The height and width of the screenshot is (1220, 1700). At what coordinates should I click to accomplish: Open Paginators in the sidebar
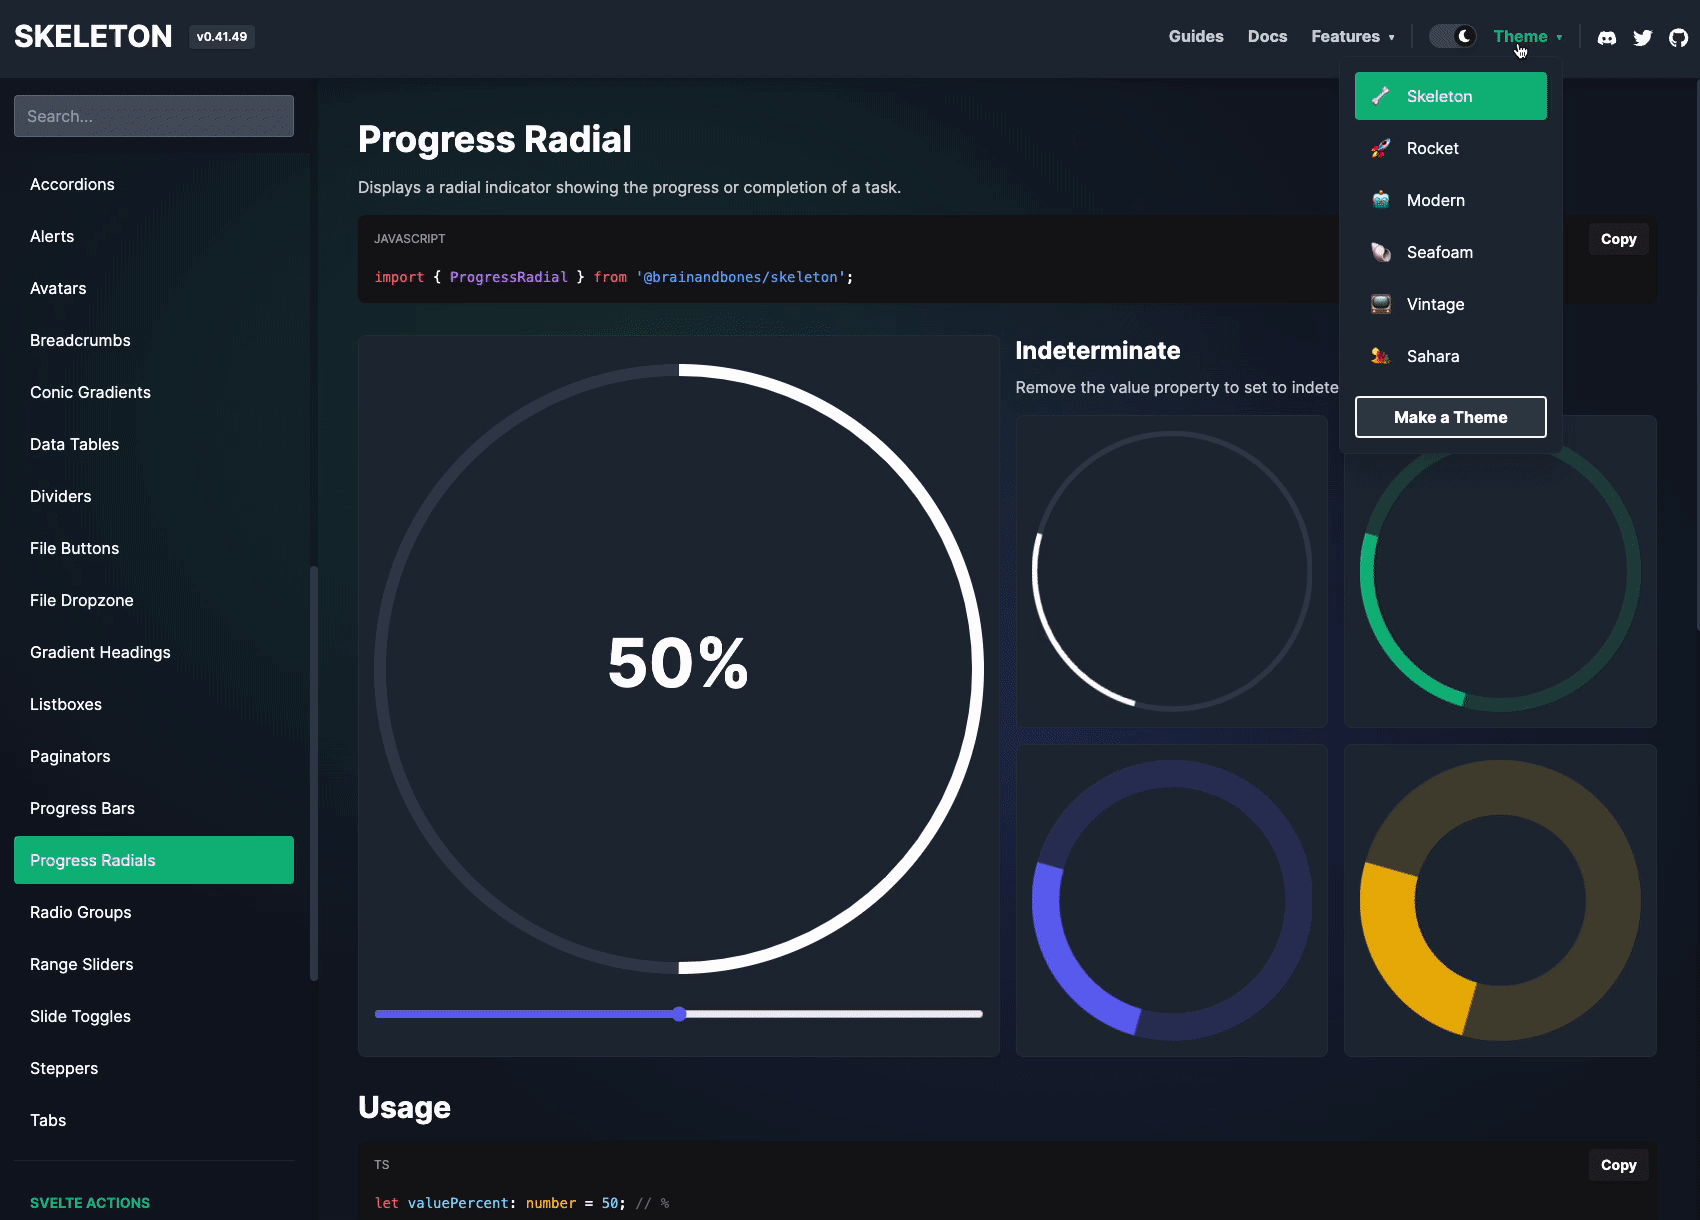tap(154, 756)
